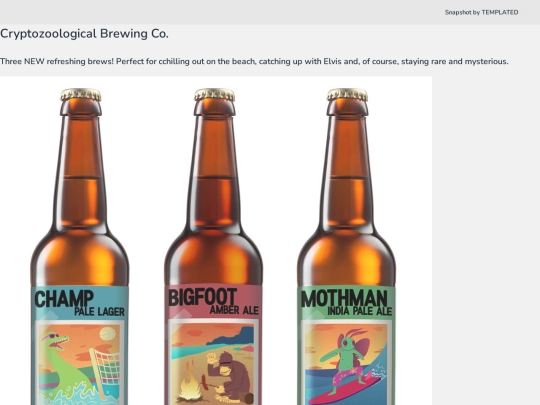Click the 'Cryptozoological Brewing Co.' heading
The height and width of the screenshot is (405, 540).
click(84, 34)
